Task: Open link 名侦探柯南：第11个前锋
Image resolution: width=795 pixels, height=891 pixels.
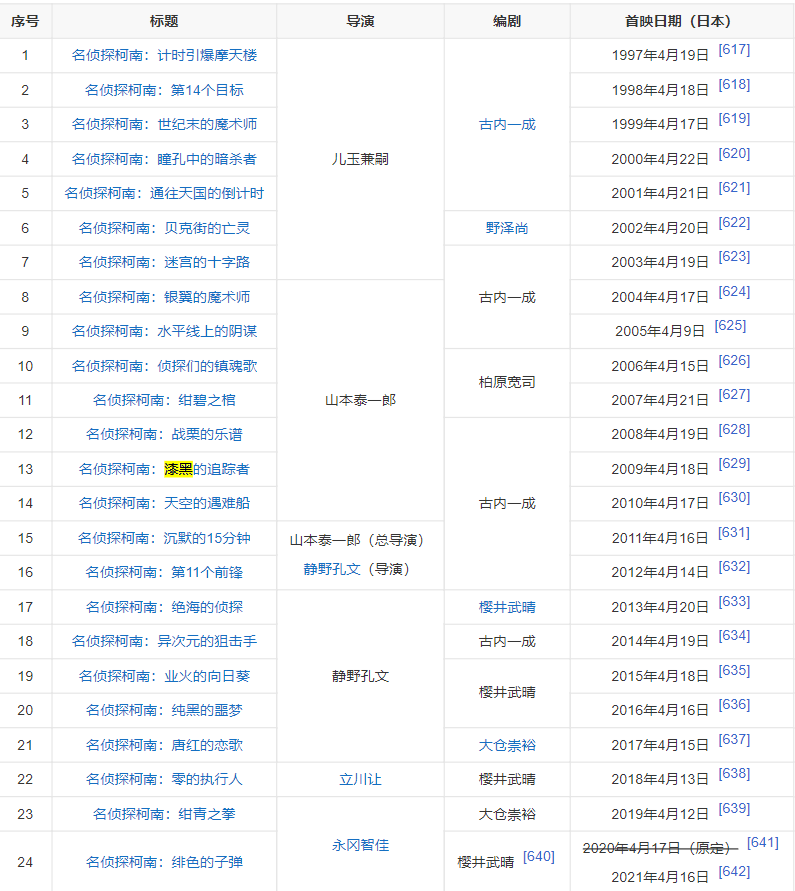Action: (x=164, y=572)
